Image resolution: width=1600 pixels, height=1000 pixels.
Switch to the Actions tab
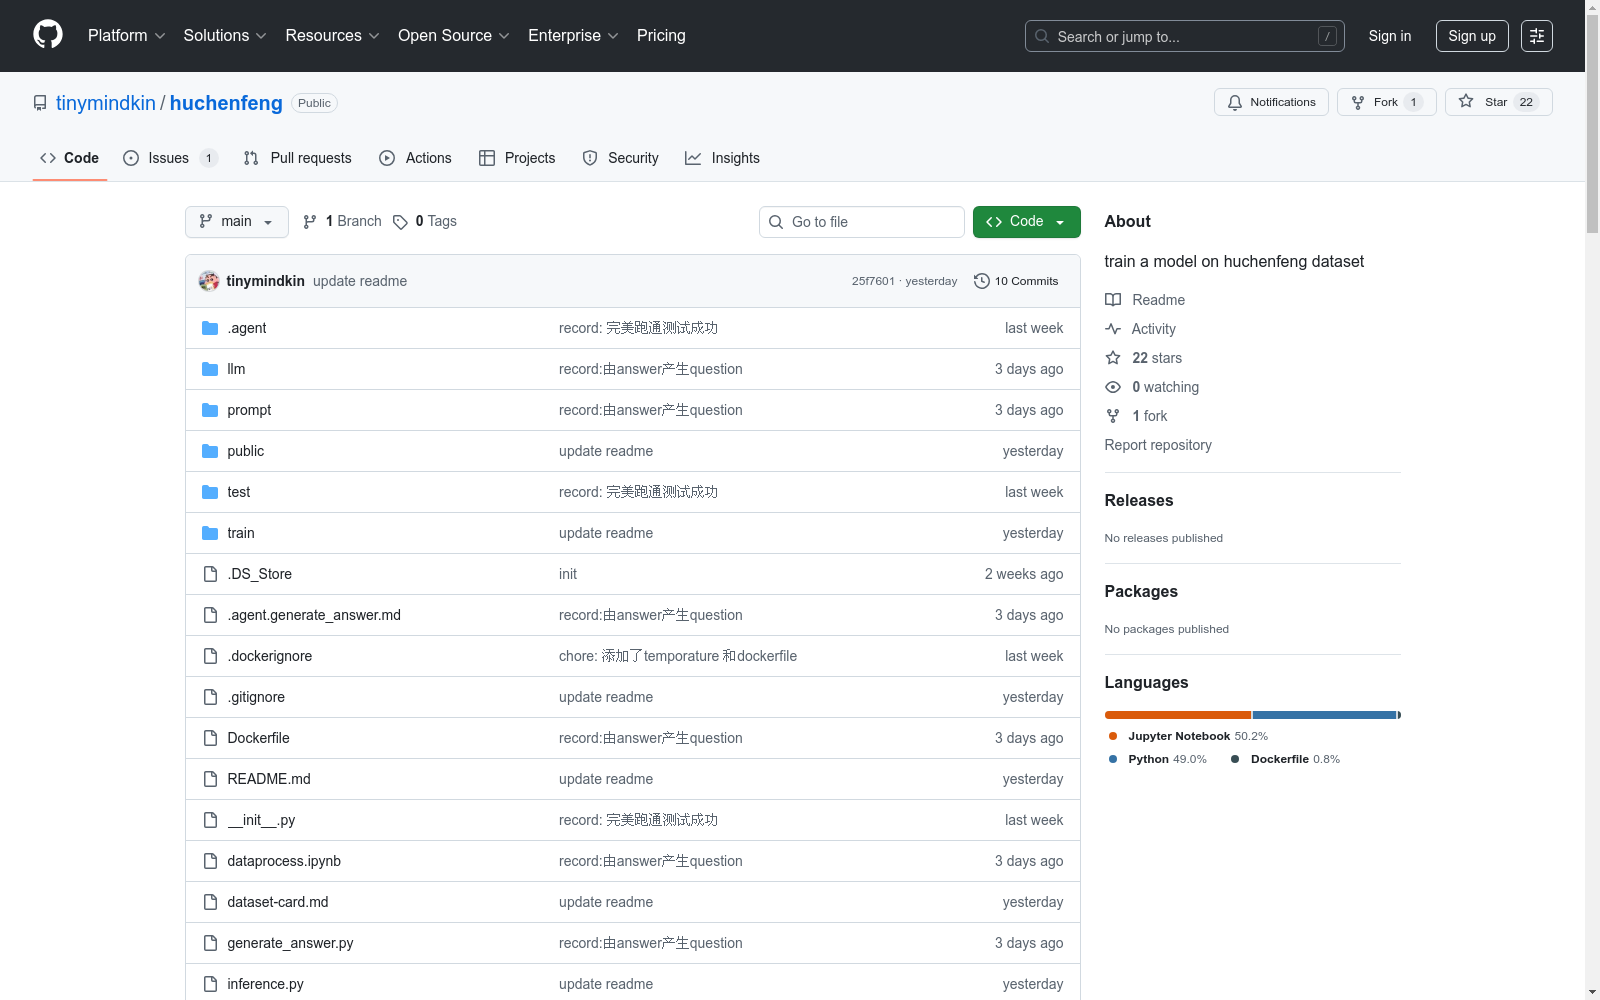pyautogui.click(x=415, y=158)
